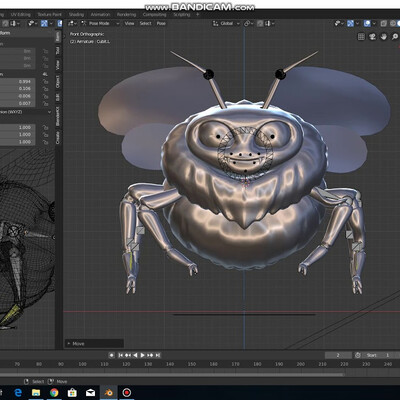This screenshot has height=400, width=400.
Task: Open Microsoft Edge from taskbar
Action: coord(18,393)
